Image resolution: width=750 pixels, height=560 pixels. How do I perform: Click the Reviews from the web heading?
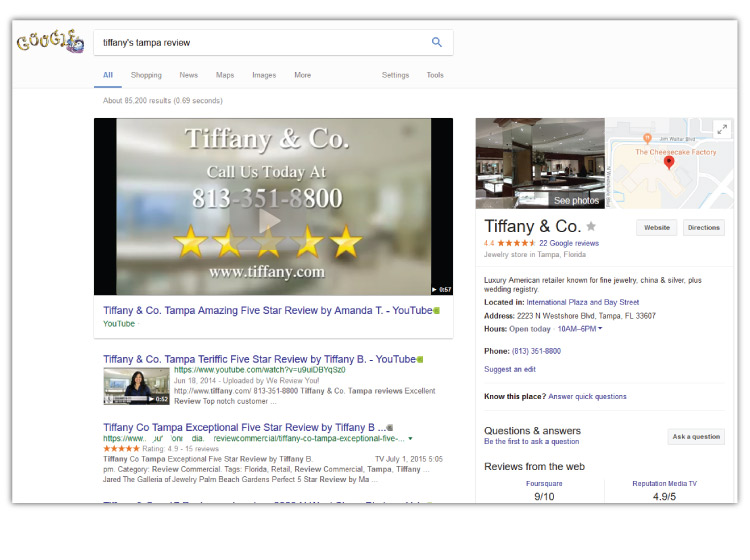point(534,467)
